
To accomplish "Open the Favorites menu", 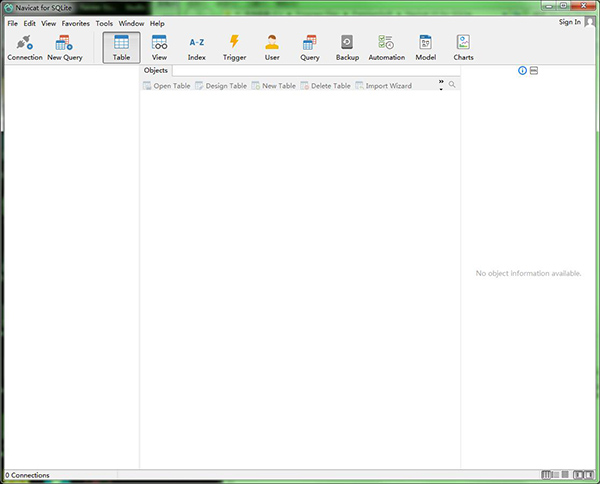I will (x=76, y=23).
